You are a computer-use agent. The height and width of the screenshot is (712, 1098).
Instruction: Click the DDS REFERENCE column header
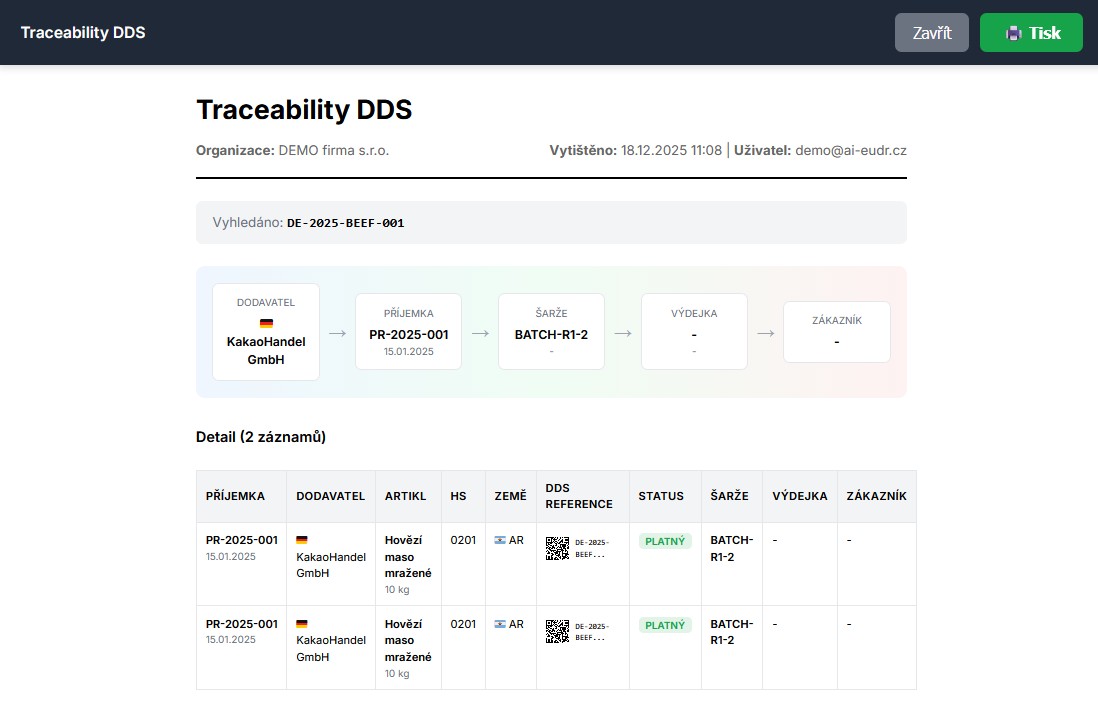point(579,496)
